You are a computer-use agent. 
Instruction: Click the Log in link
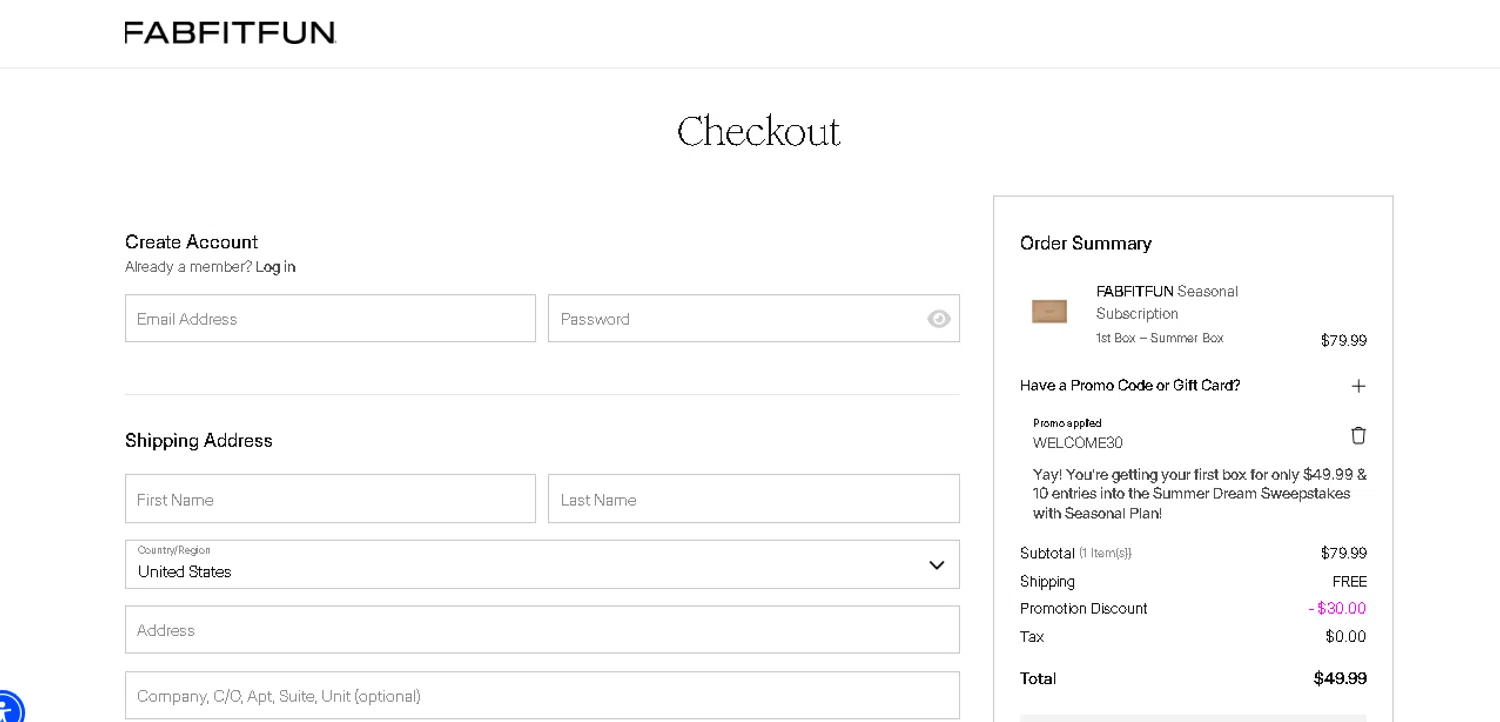[275, 267]
